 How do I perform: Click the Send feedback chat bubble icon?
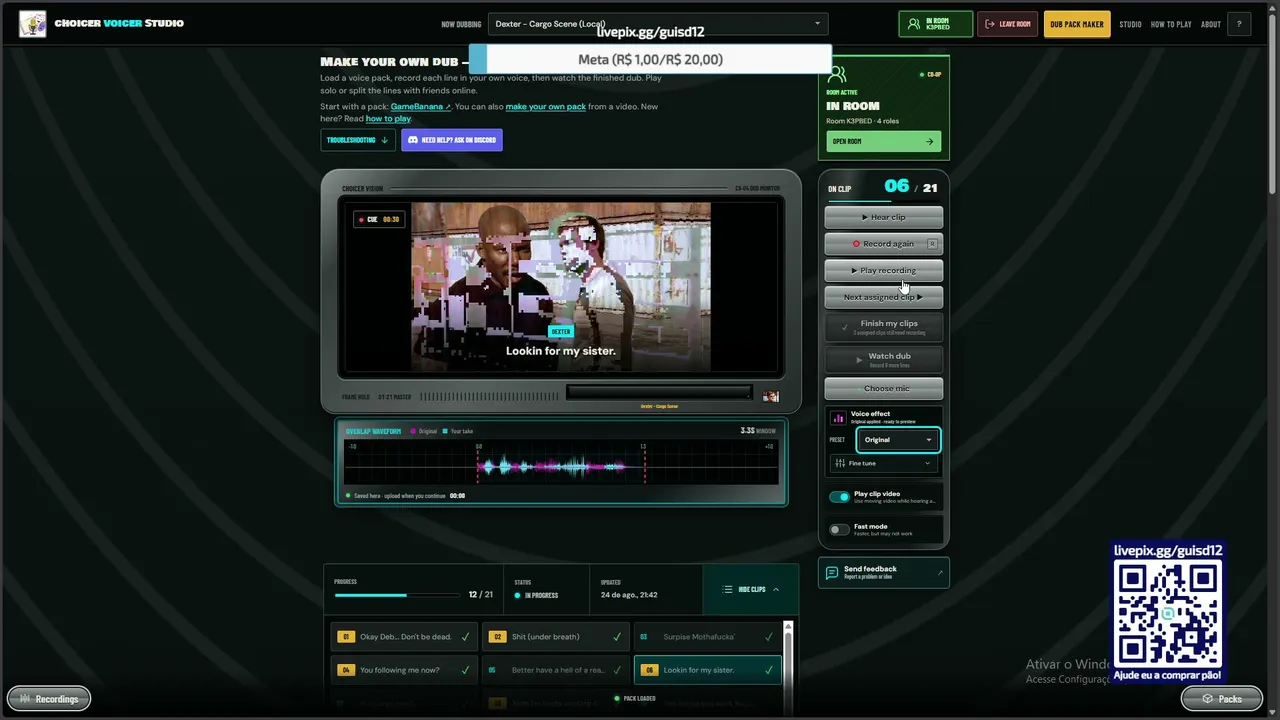tap(832, 573)
